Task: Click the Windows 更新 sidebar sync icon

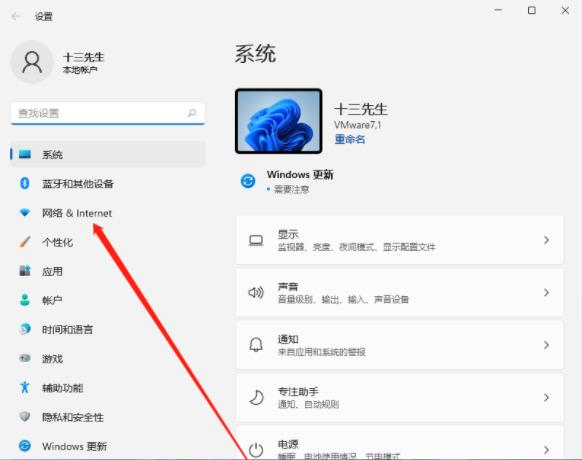Action: (x=25, y=446)
